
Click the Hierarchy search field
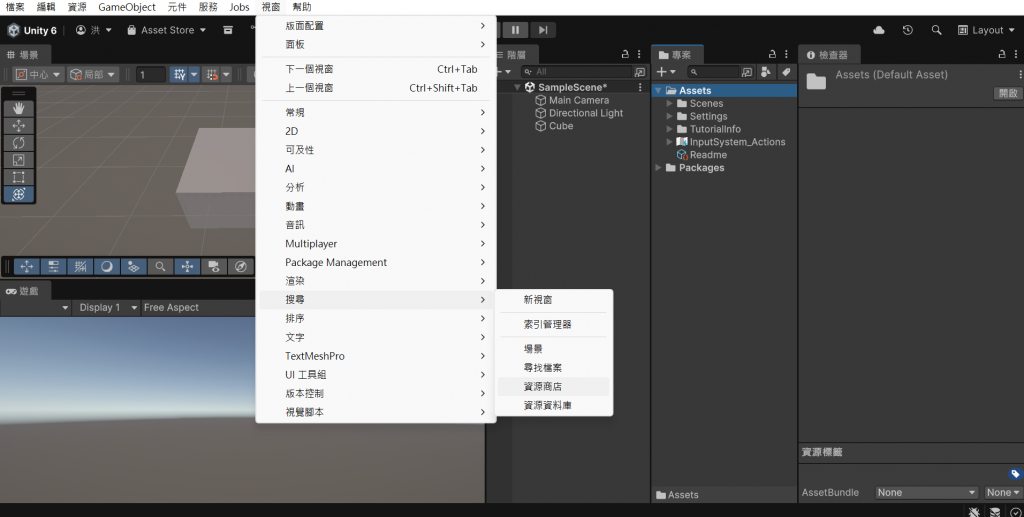[578, 72]
